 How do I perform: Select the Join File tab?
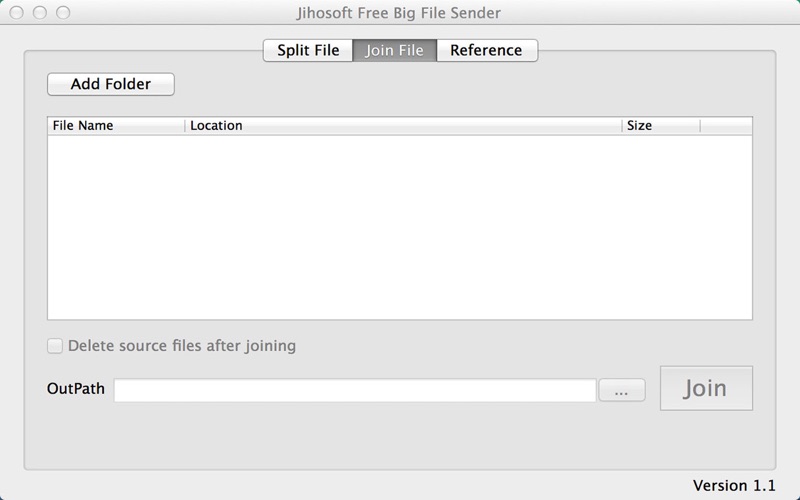(x=394, y=50)
